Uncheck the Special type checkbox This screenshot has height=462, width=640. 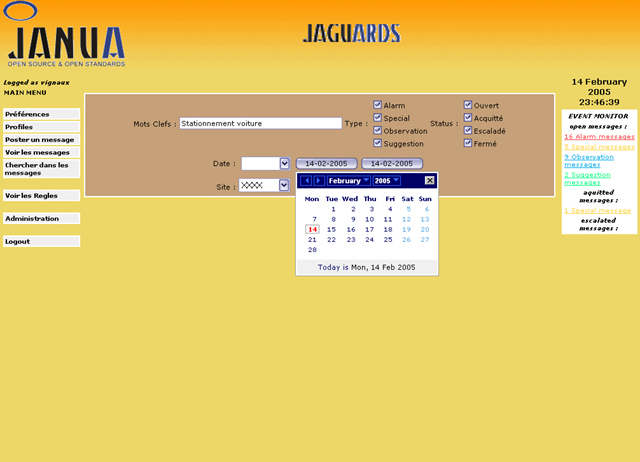click(x=377, y=118)
